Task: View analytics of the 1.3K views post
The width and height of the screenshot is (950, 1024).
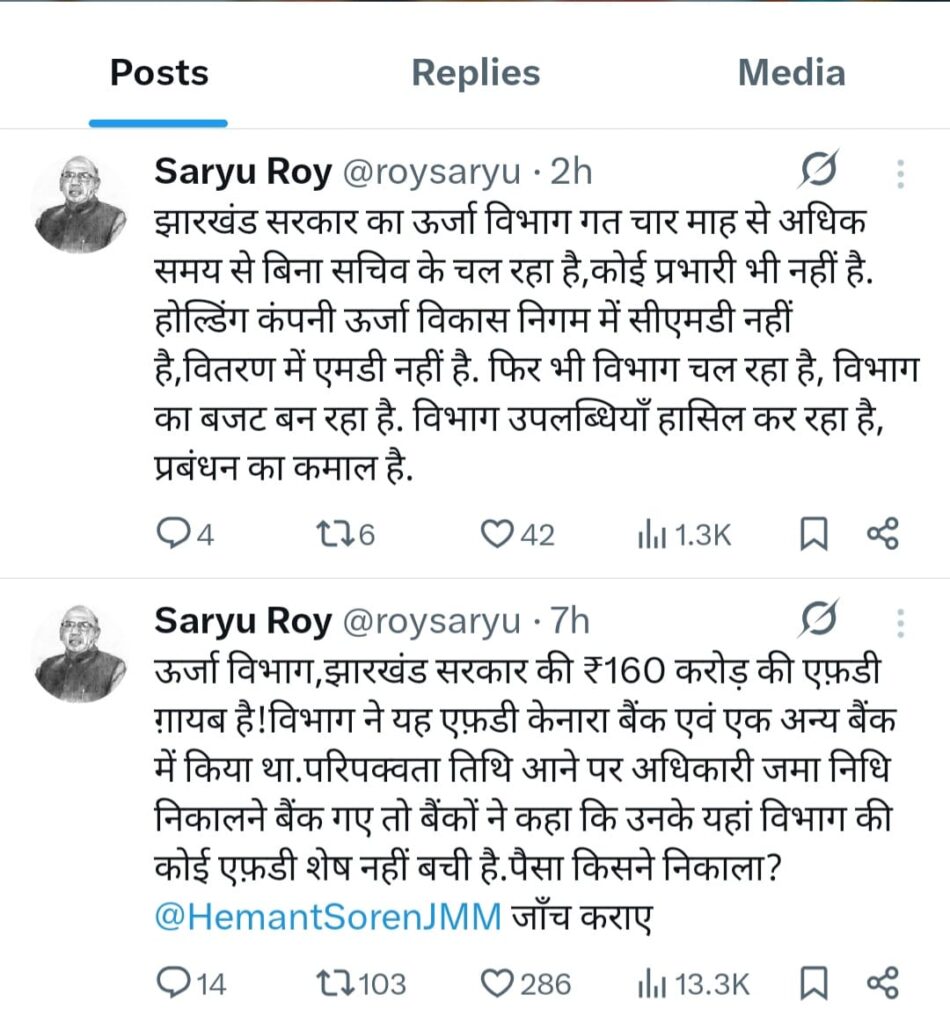Action: tap(645, 537)
